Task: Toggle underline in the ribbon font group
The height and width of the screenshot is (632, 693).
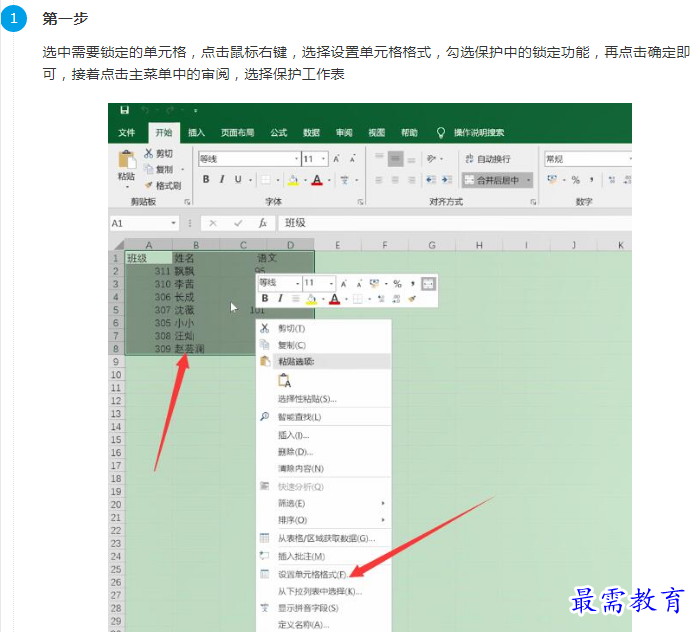Action: tap(238, 179)
